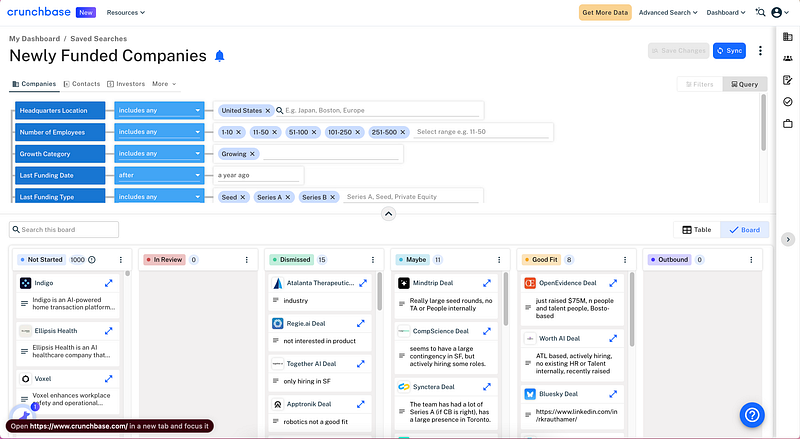This screenshot has width=800, height=439.
Task: Select the Companies tab
Action: [34, 84]
